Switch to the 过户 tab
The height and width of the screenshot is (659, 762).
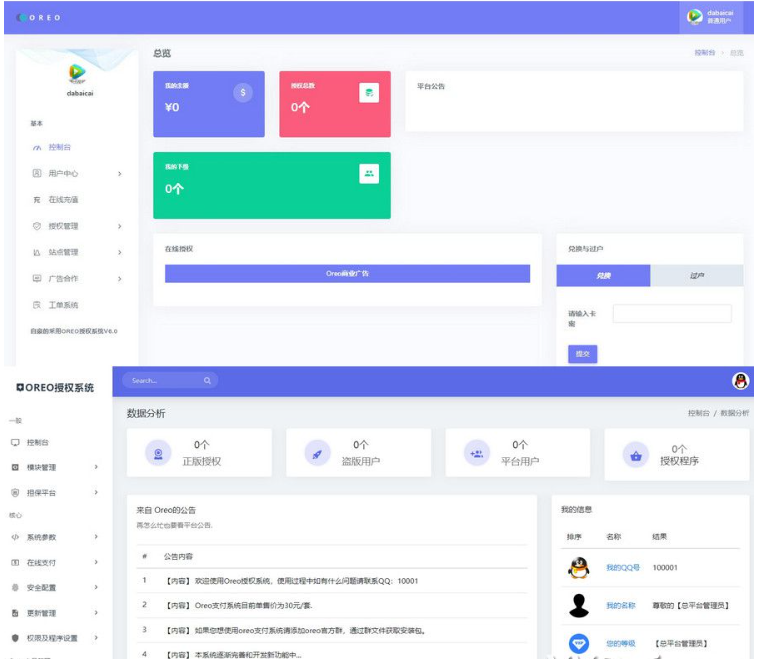(696, 275)
